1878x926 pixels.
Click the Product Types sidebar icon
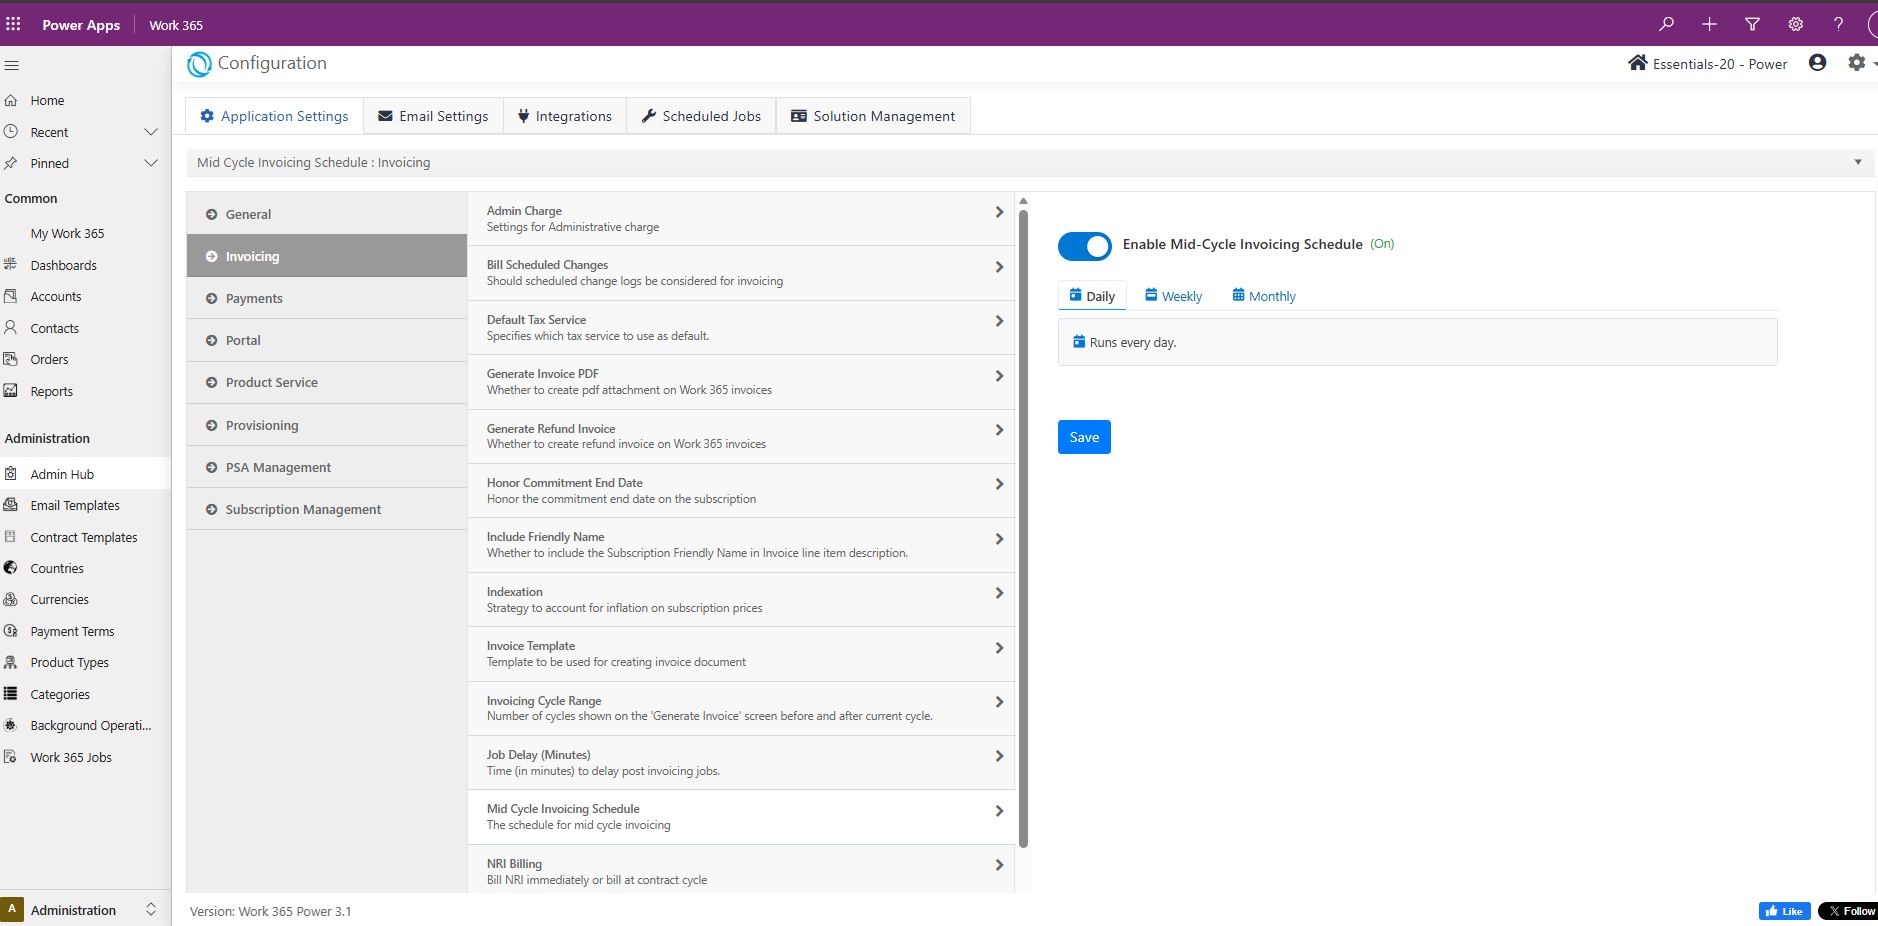tap(11, 662)
